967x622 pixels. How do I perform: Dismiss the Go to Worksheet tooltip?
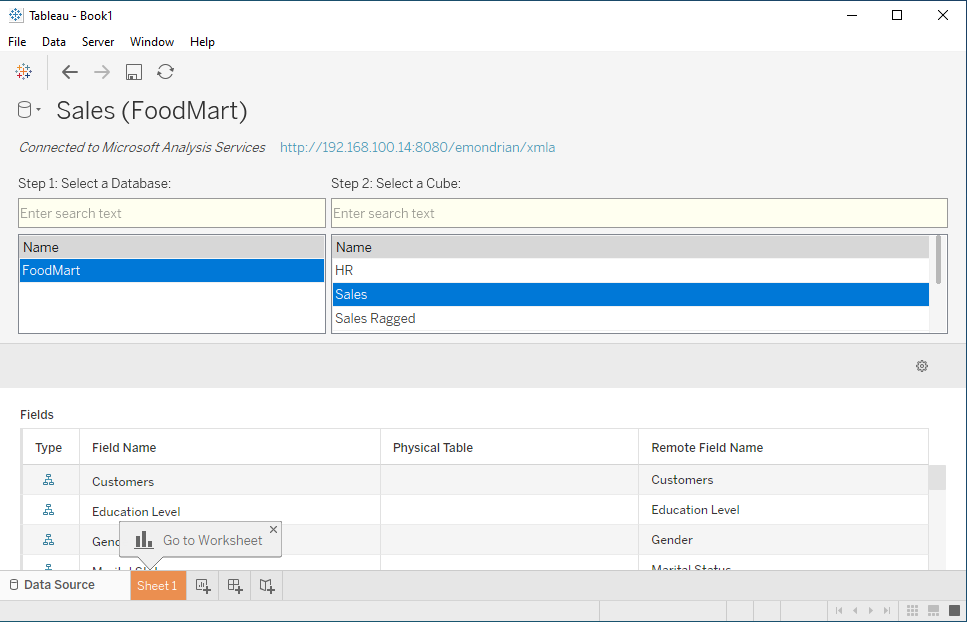point(273,530)
